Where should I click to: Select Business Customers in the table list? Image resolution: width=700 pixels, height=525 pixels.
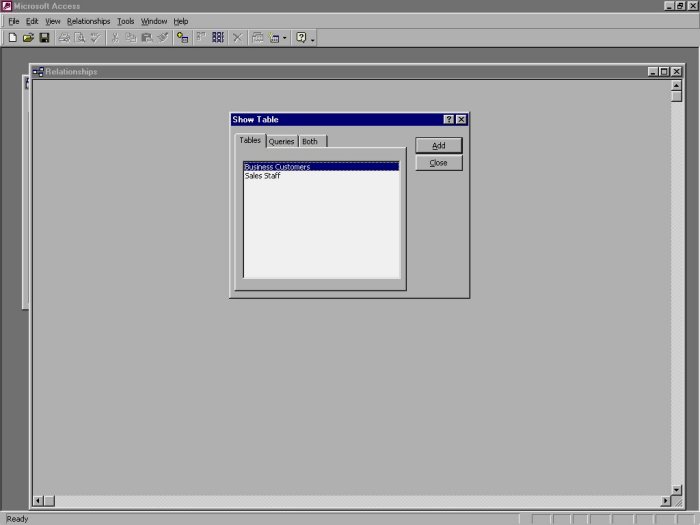[x=277, y=167]
